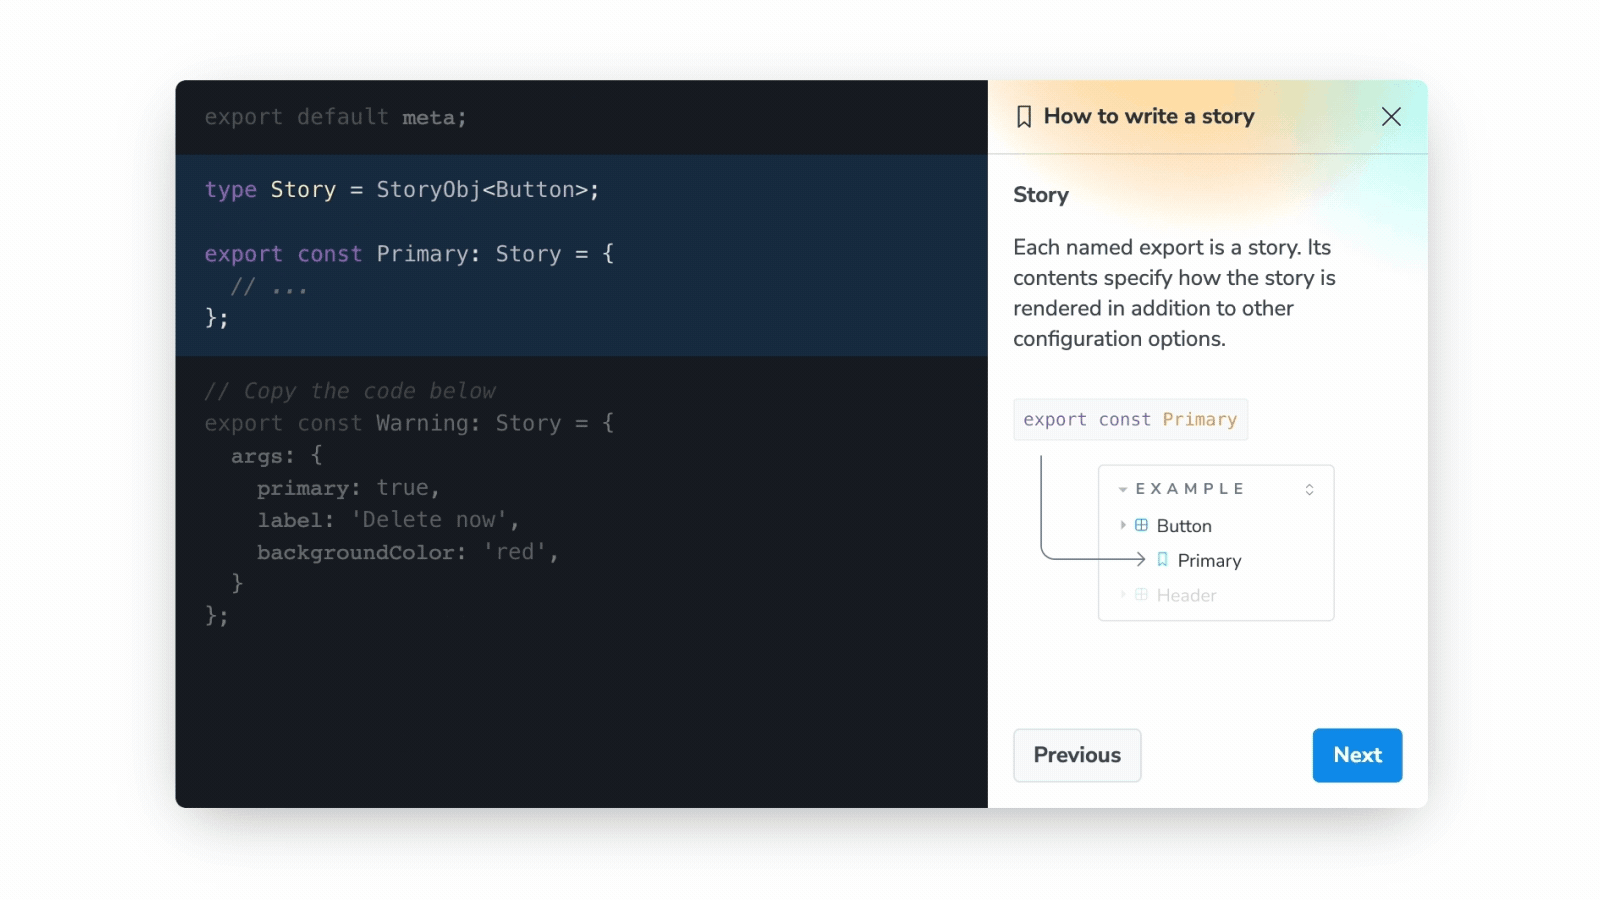The height and width of the screenshot is (900, 1600).
Task: Click the sort chevrons beside EXAMPLE
Action: (x=1309, y=489)
